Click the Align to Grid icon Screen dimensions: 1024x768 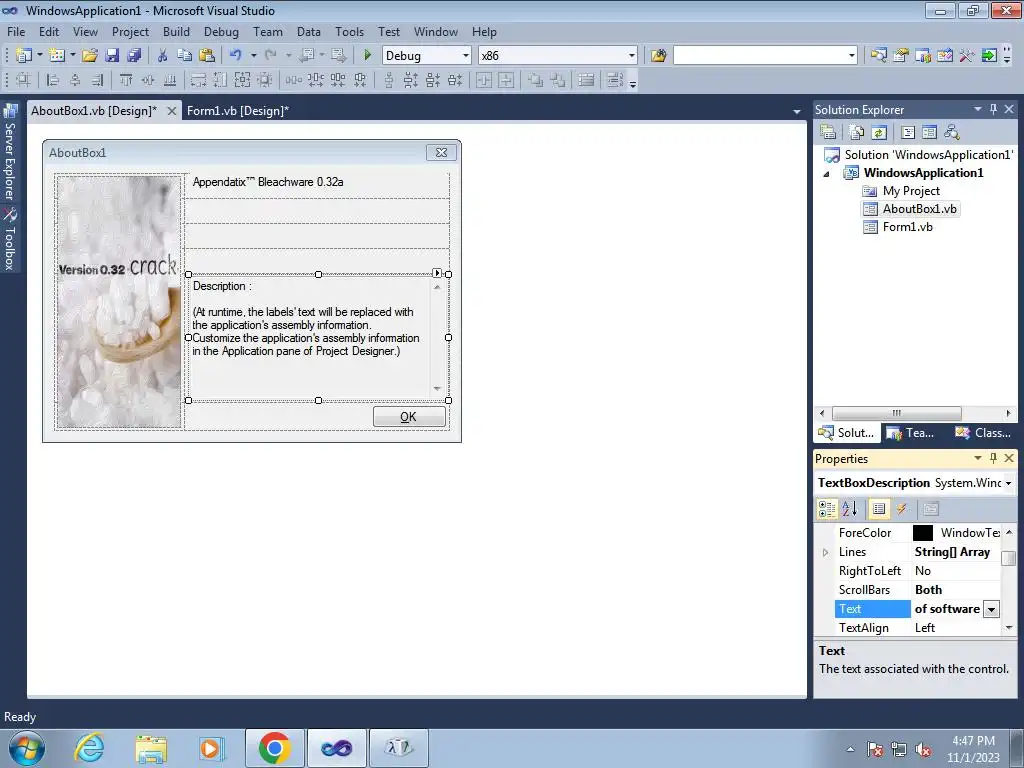[x=24, y=80]
